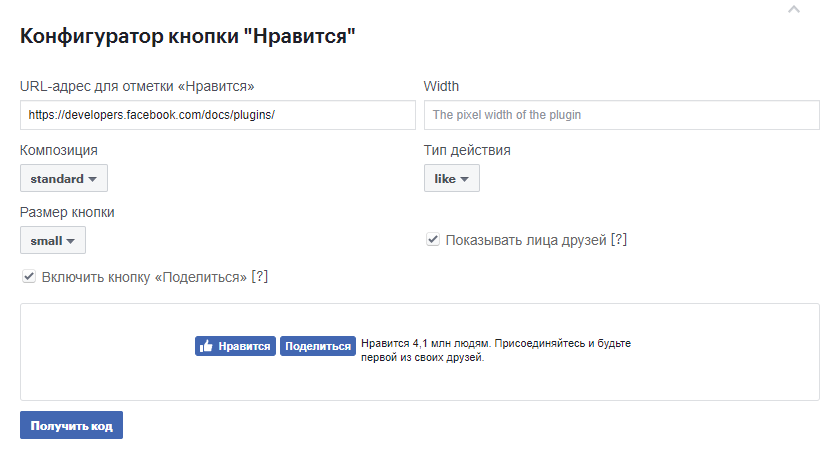Click the URL address input field

click(x=218, y=115)
